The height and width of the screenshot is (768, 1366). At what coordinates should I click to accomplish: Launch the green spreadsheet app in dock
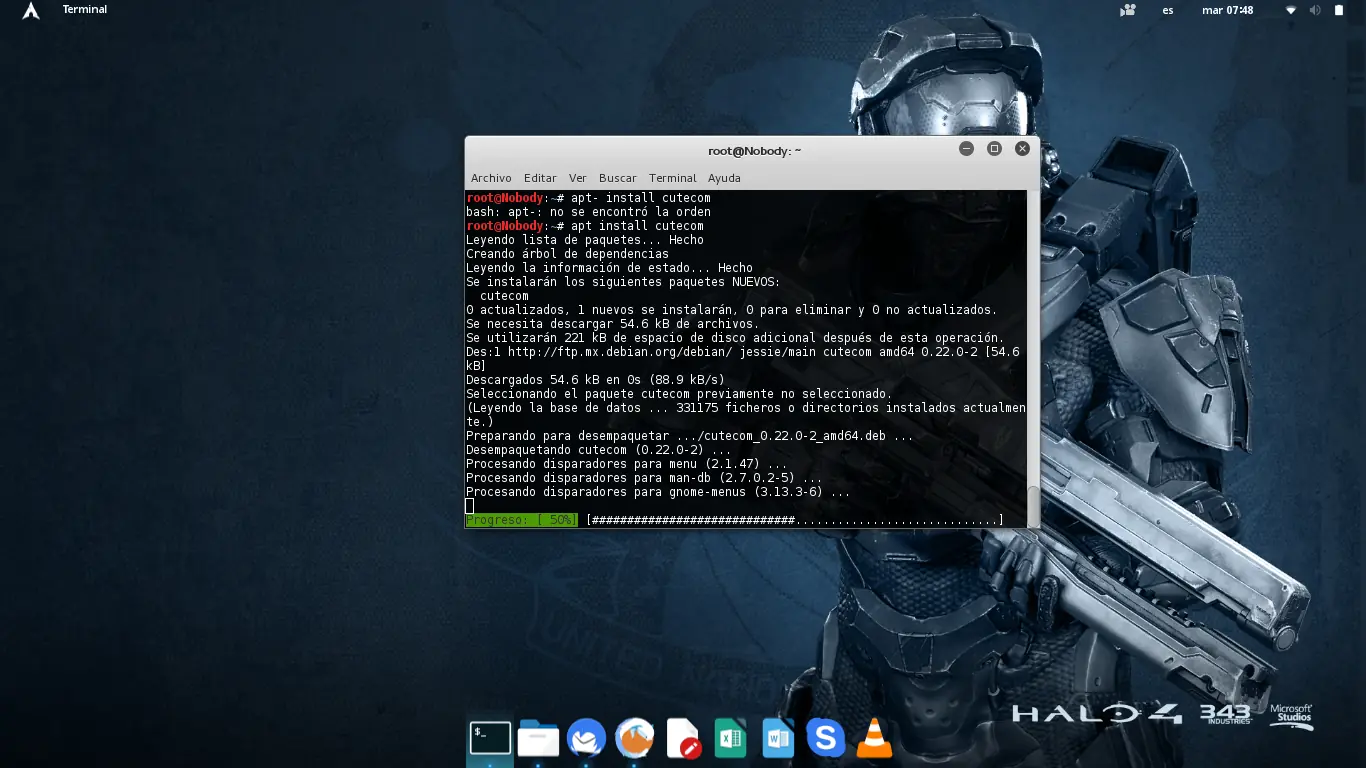pyautogui.click(x=730, y=739)
